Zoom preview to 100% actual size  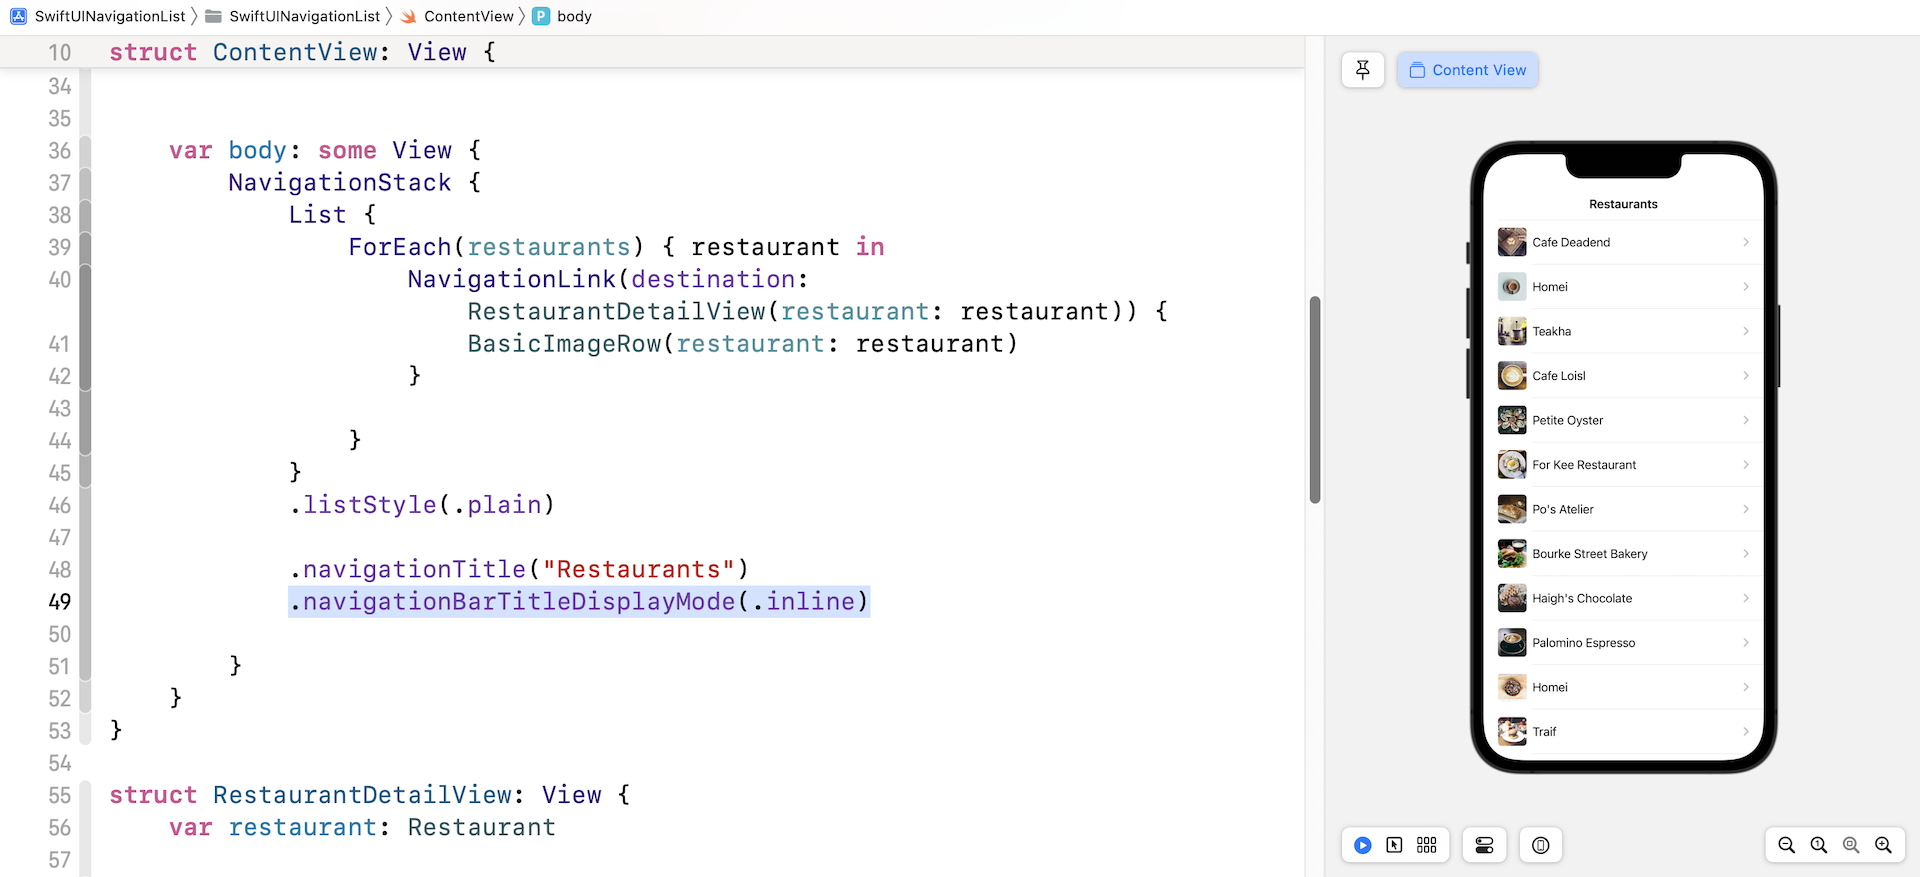tap(1818, 845)
